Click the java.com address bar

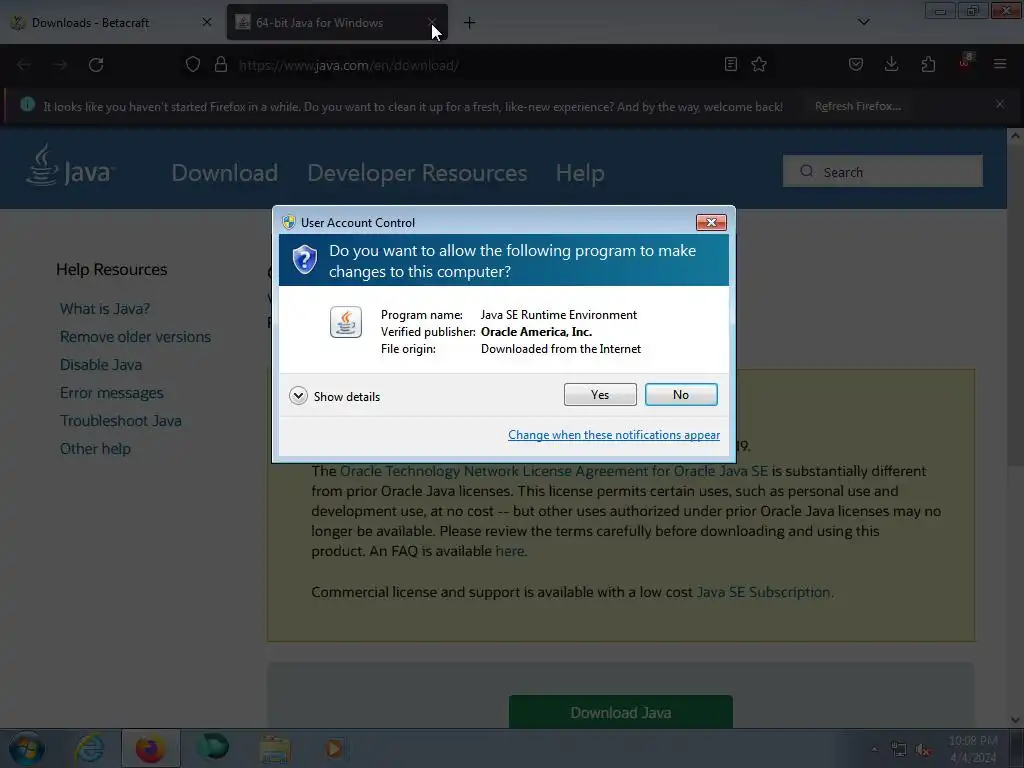[x=457, y=65]
